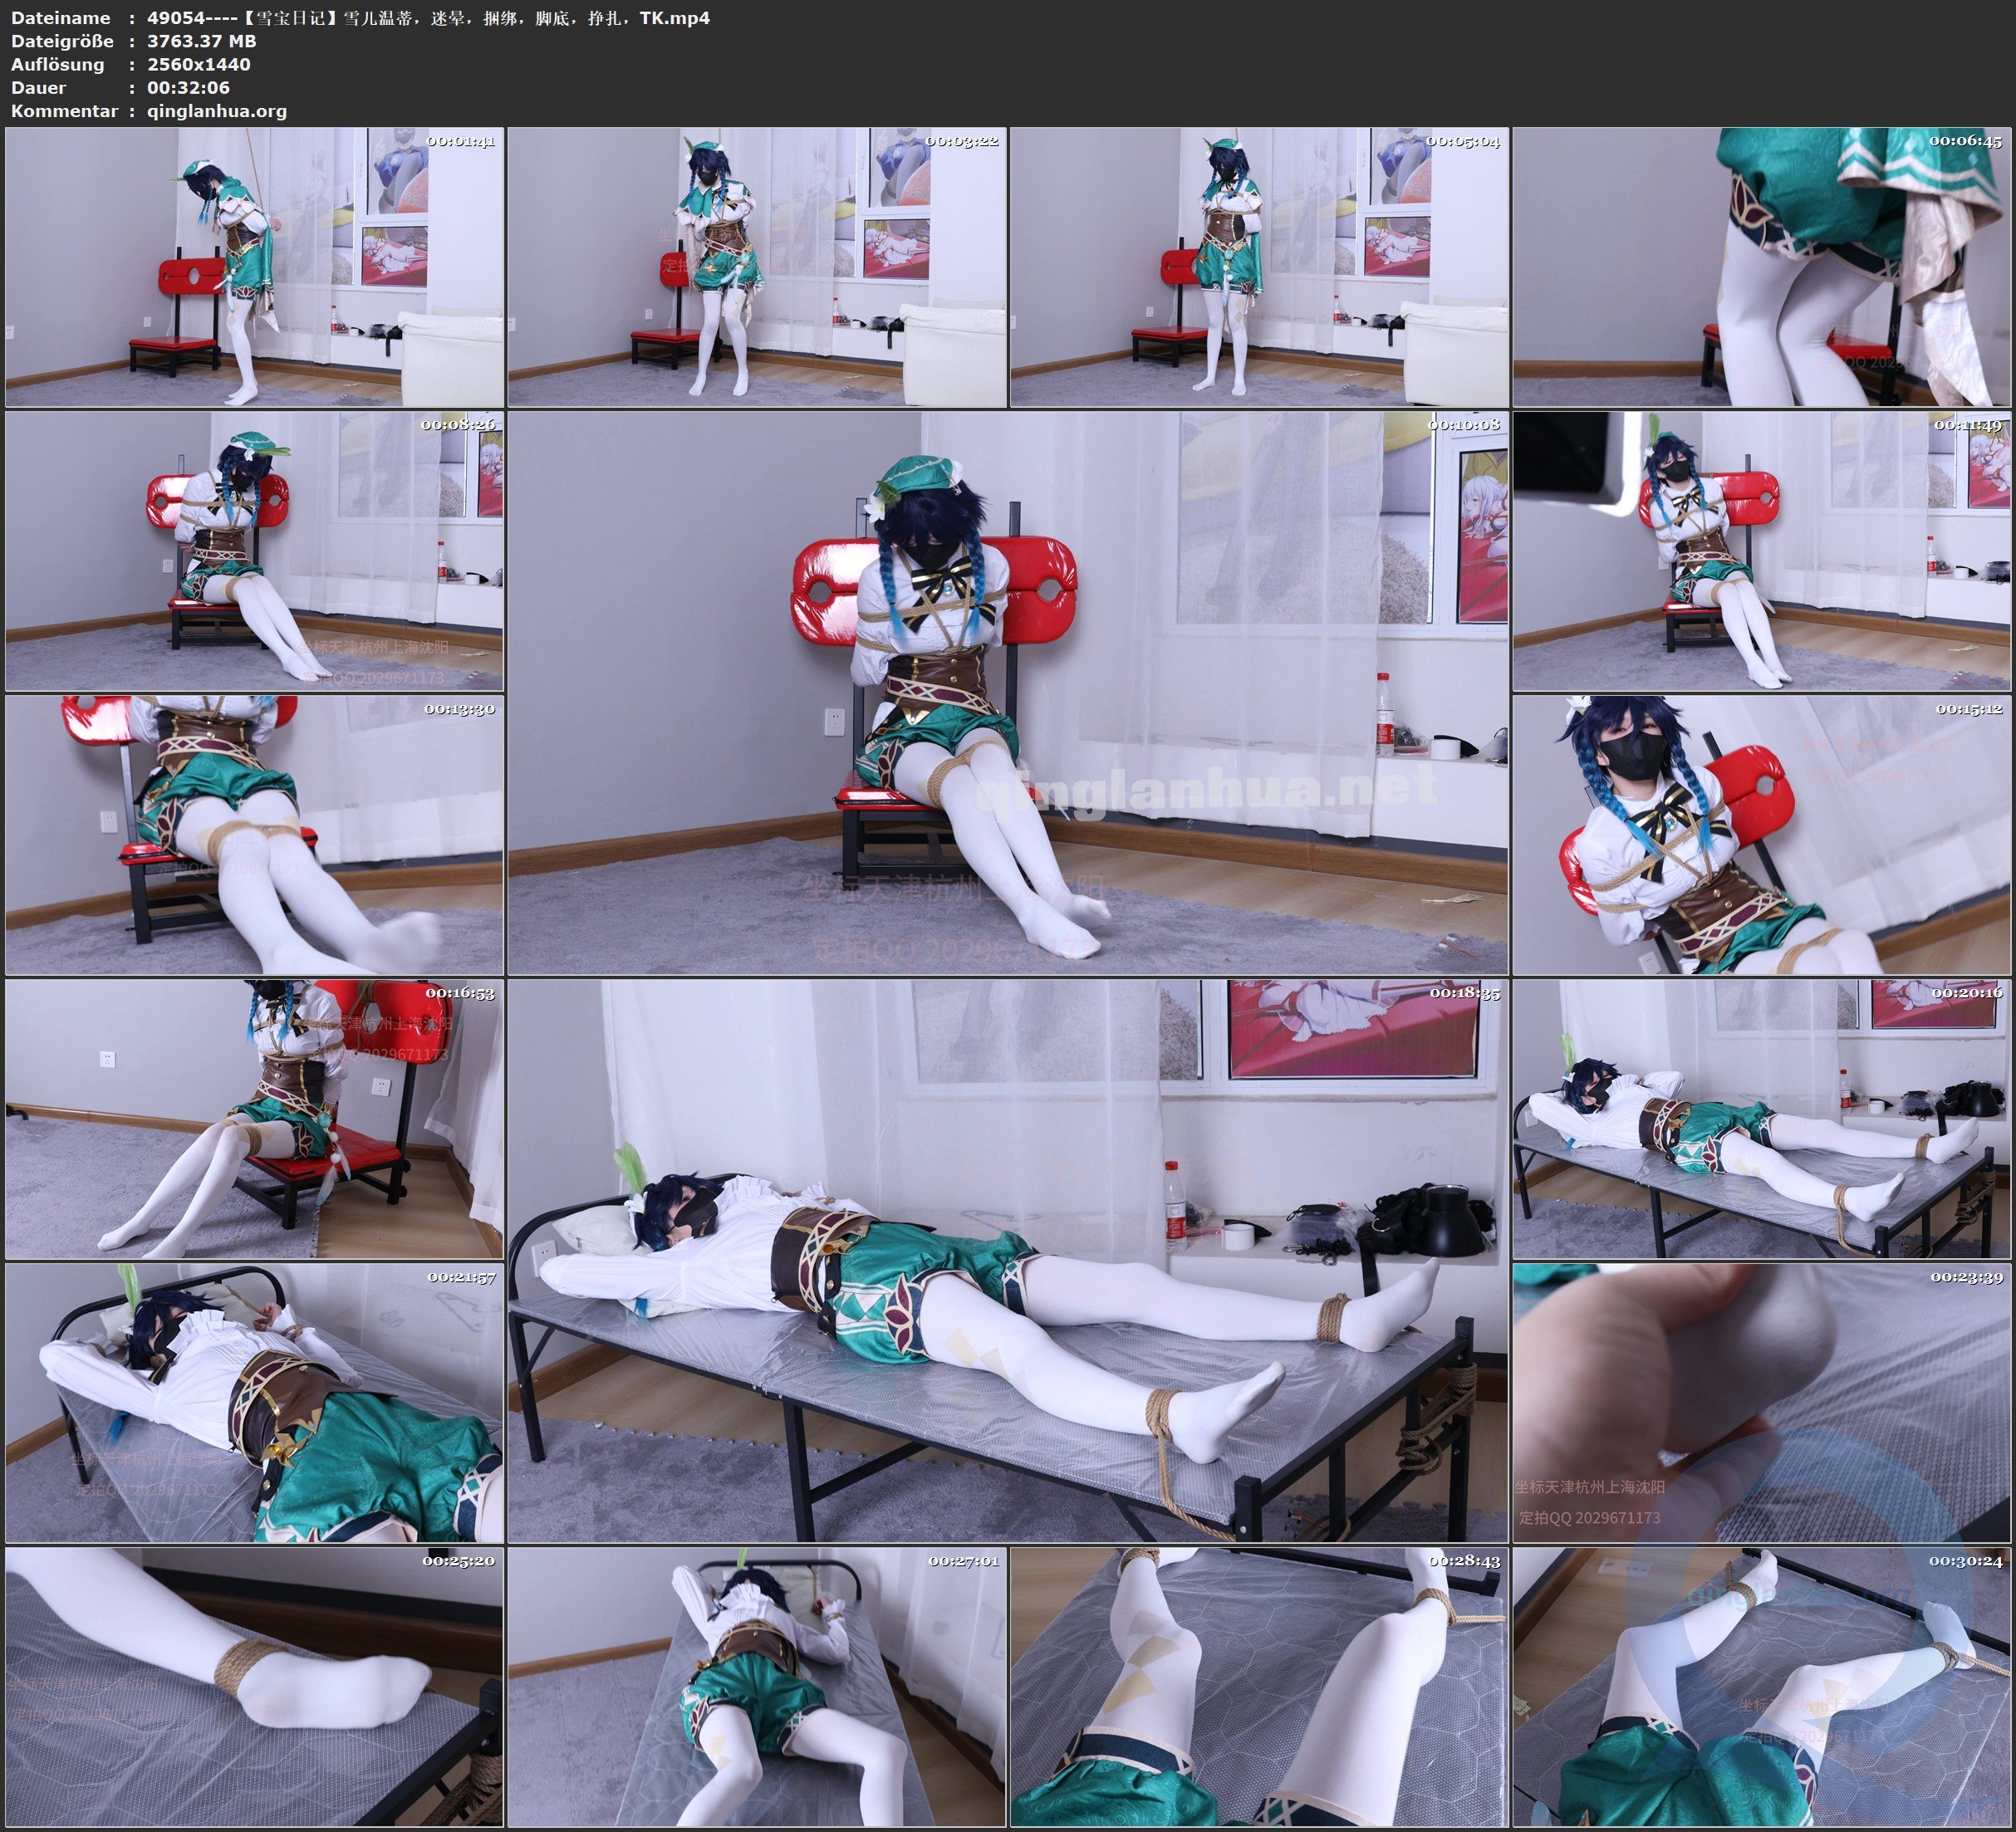Image resolution: width=2016 pixels, height=1832 pixels.
Task: Click the Dateiname value in header
Action: pyautogui.click(x=428, y=18)
